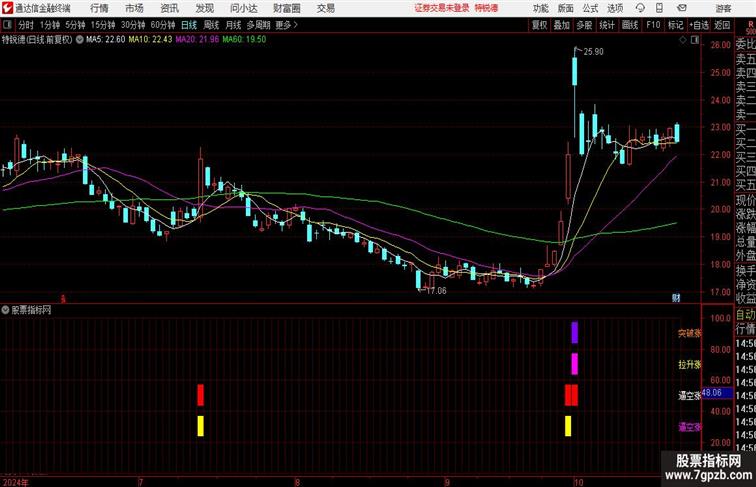
Task: Select the 多周期 multi-period tab
Action: pos(258,25)
